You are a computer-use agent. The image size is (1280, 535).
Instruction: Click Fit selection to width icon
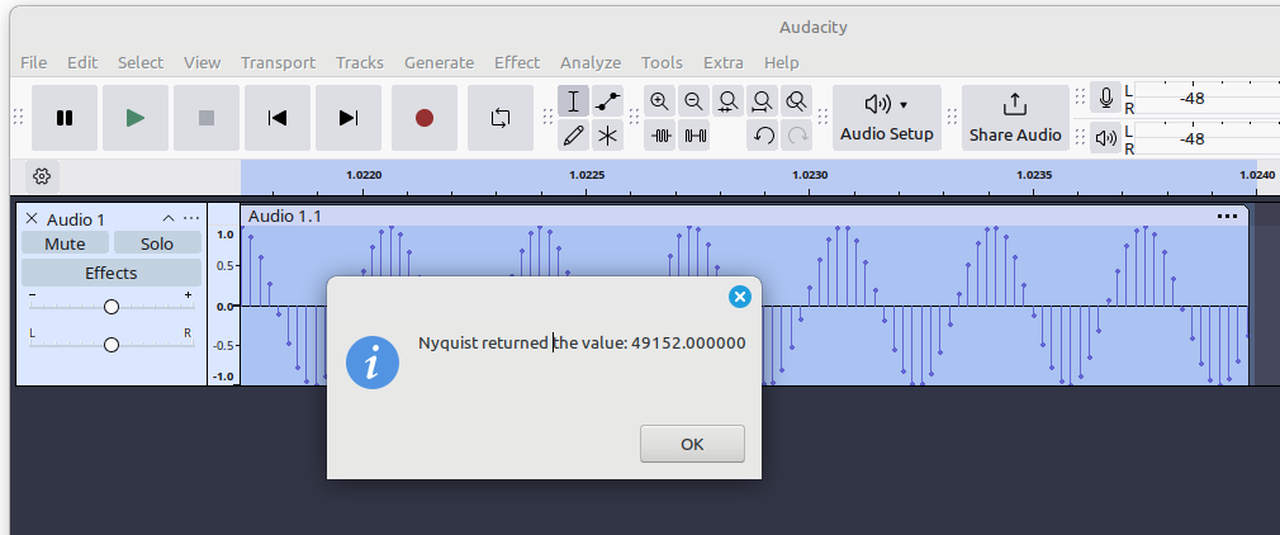(728, 102)
